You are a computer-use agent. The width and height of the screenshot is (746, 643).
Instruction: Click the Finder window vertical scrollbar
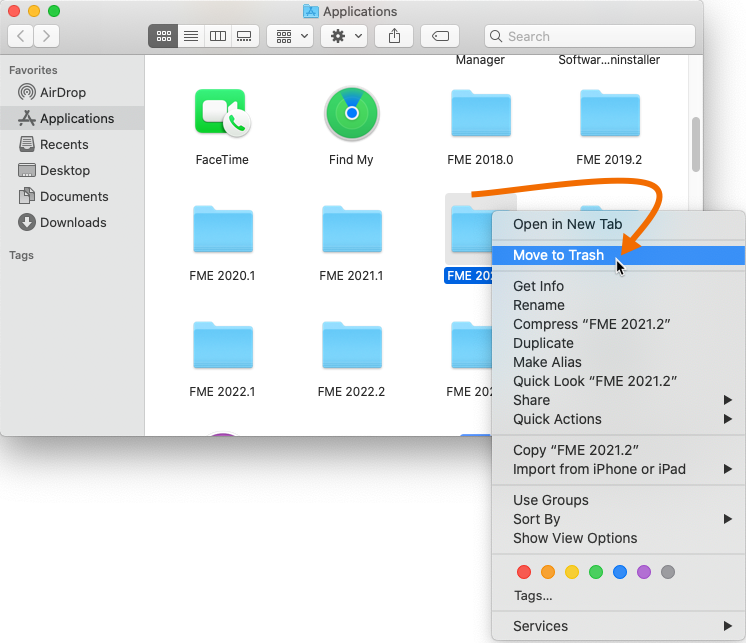click(696, 144)
